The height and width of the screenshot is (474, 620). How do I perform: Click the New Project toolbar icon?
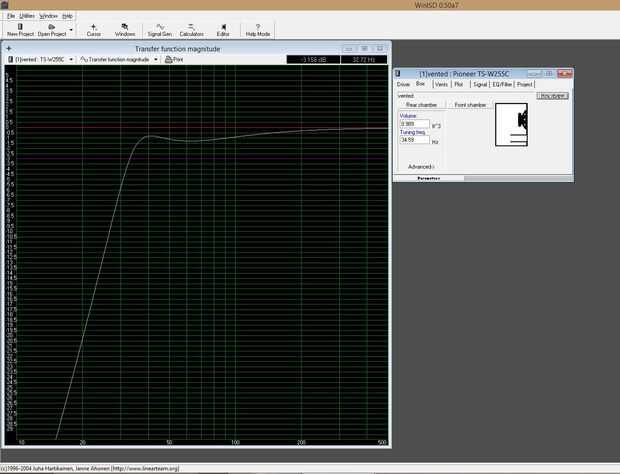pos(19,29)
